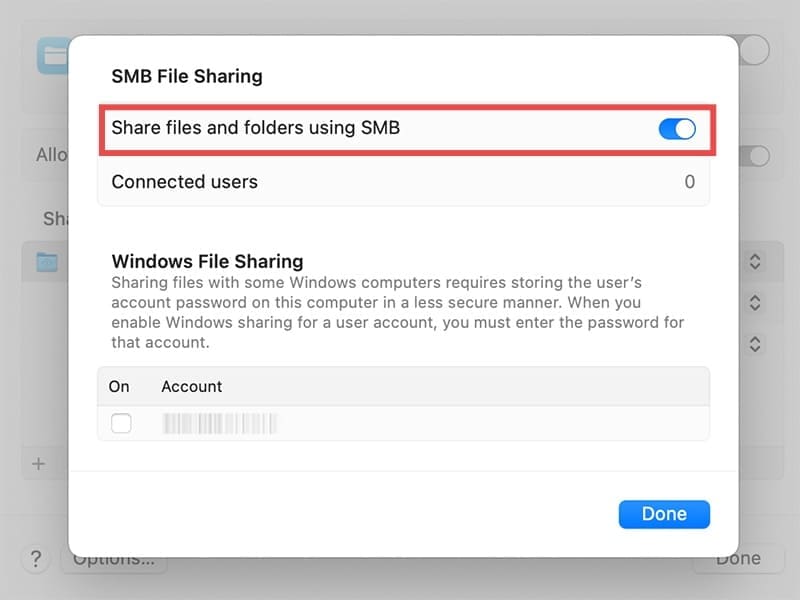Viewport: 800px width, 600px height.
Task: Click the connected users count value 0
Action: click(x=689, y=182)
